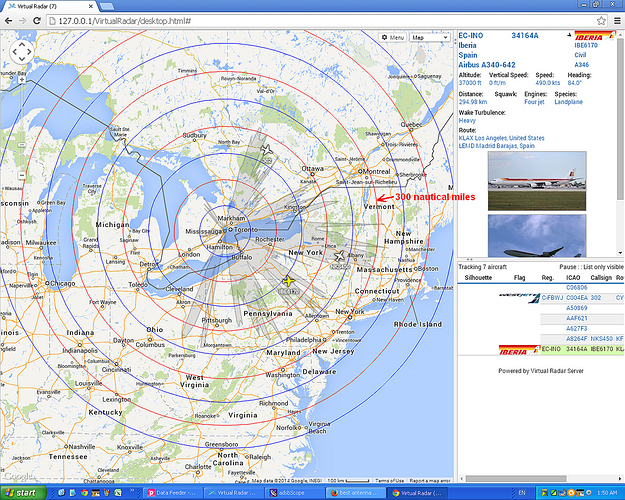Expand the quick launch overflow chevron

pyautogui.click(x=132, y=491)
